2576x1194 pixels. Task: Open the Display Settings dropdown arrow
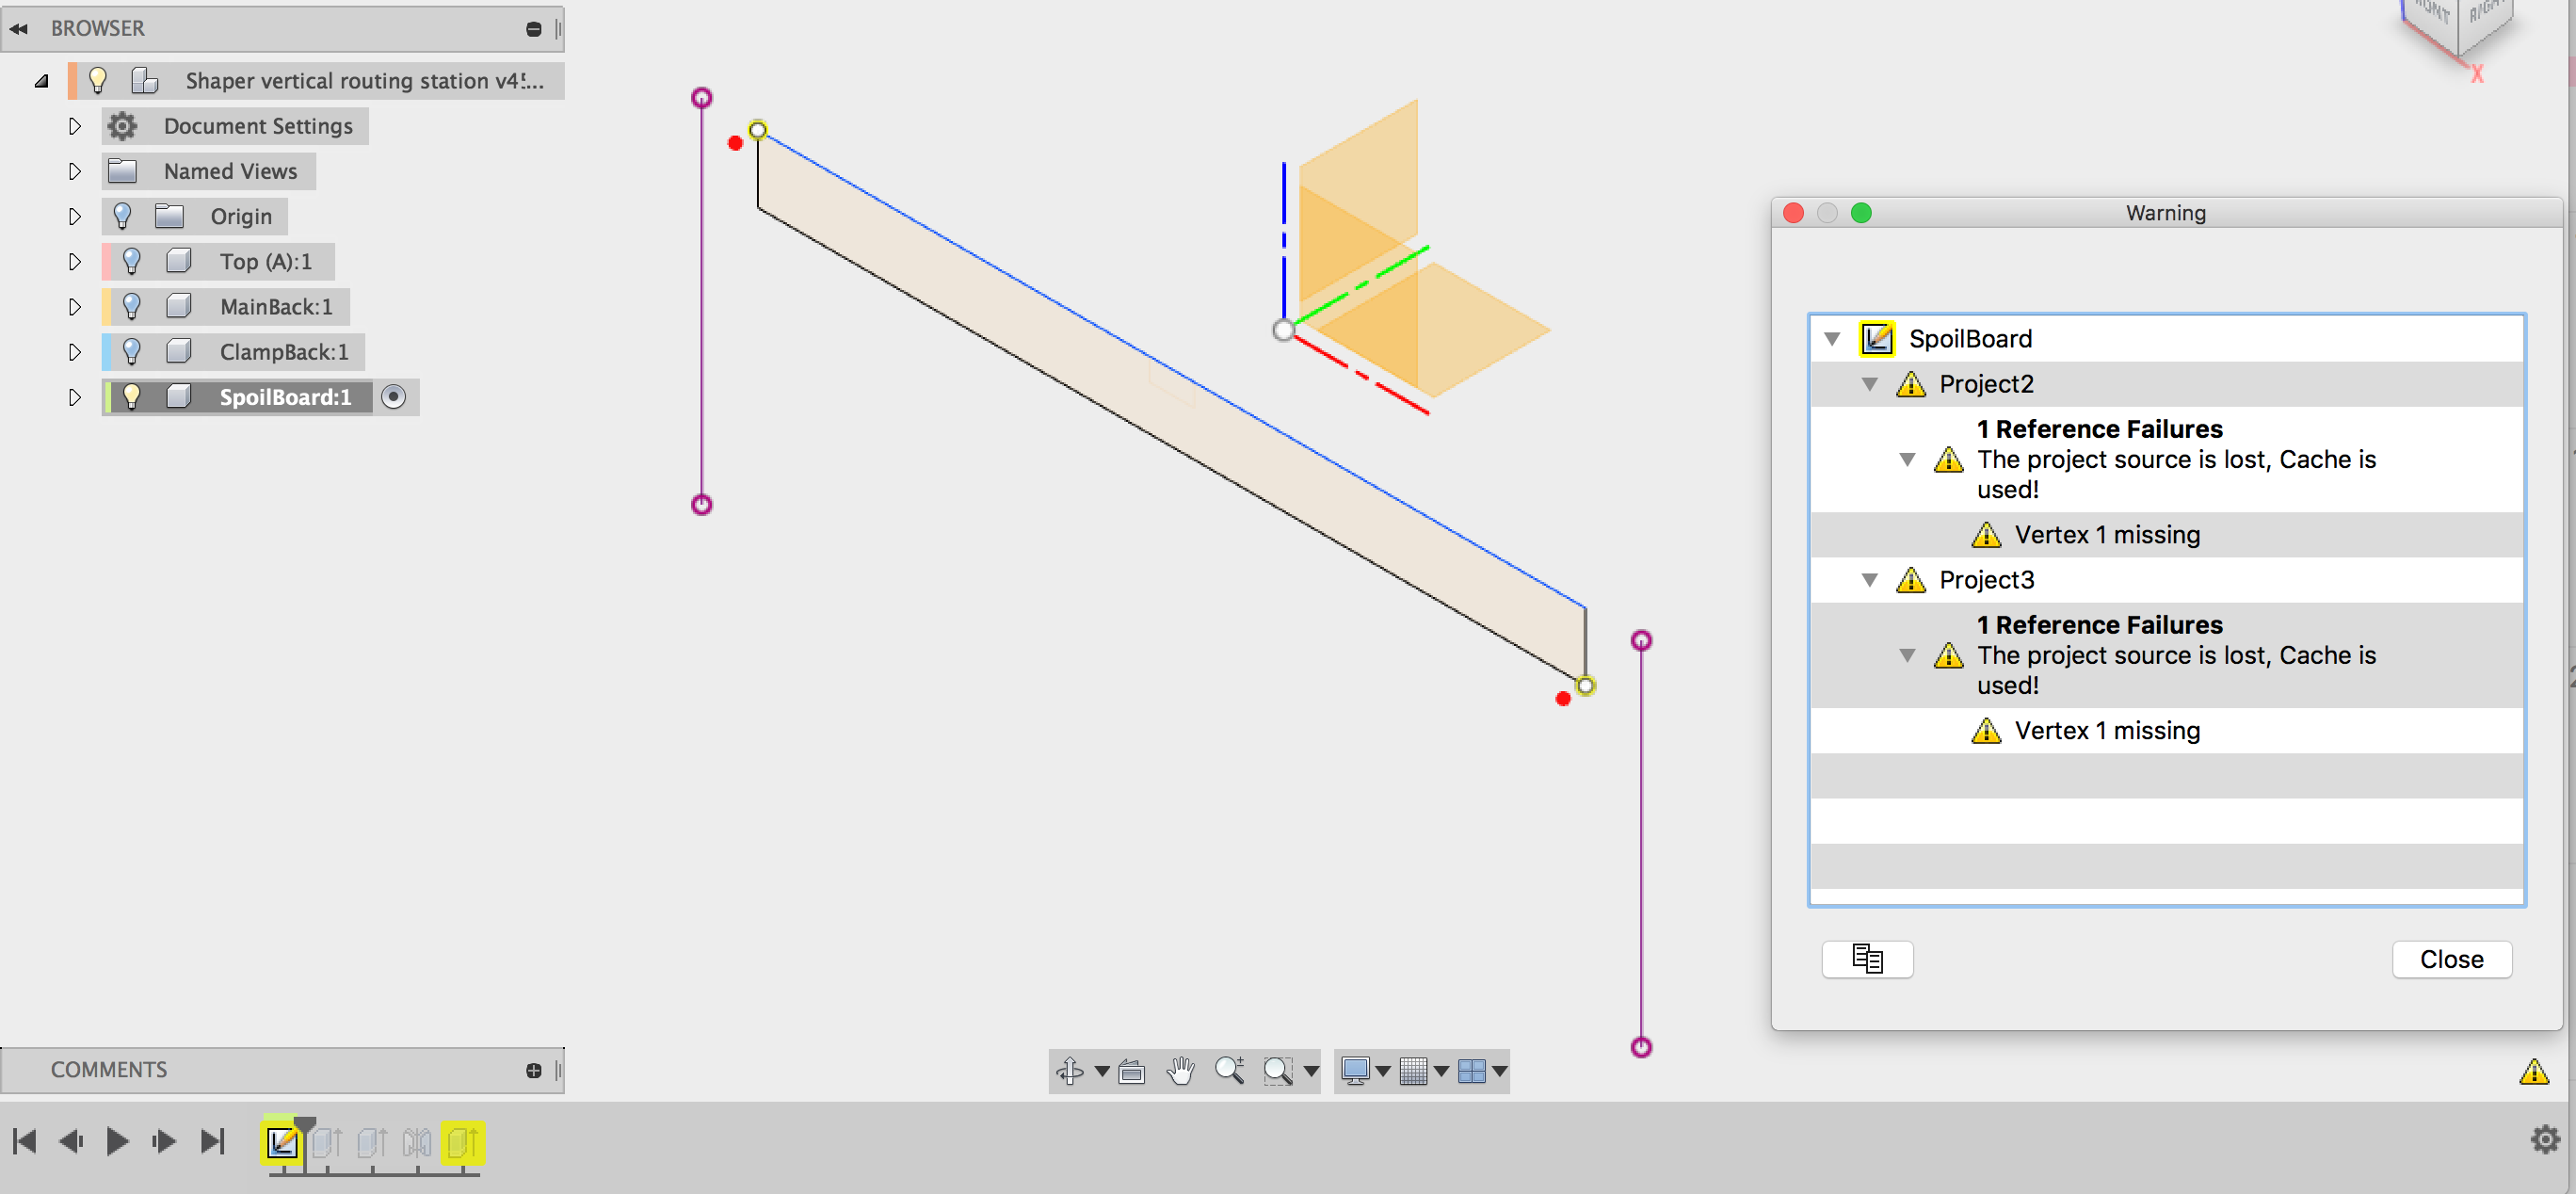[x=1383, y=1072]
